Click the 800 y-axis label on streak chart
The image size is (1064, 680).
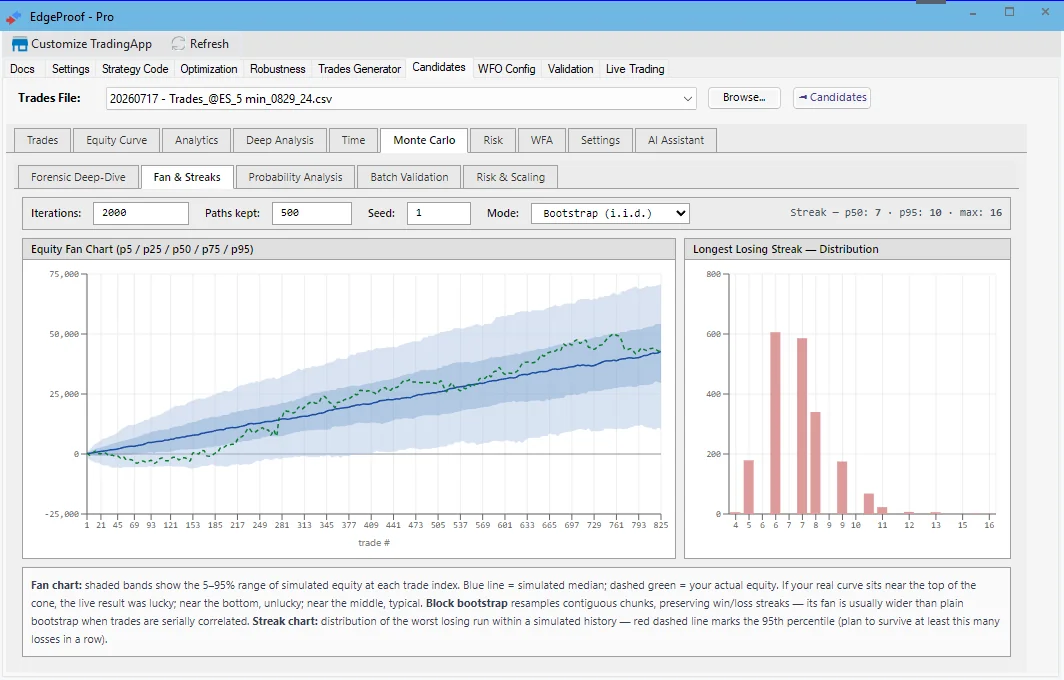(x=713, y=274)
